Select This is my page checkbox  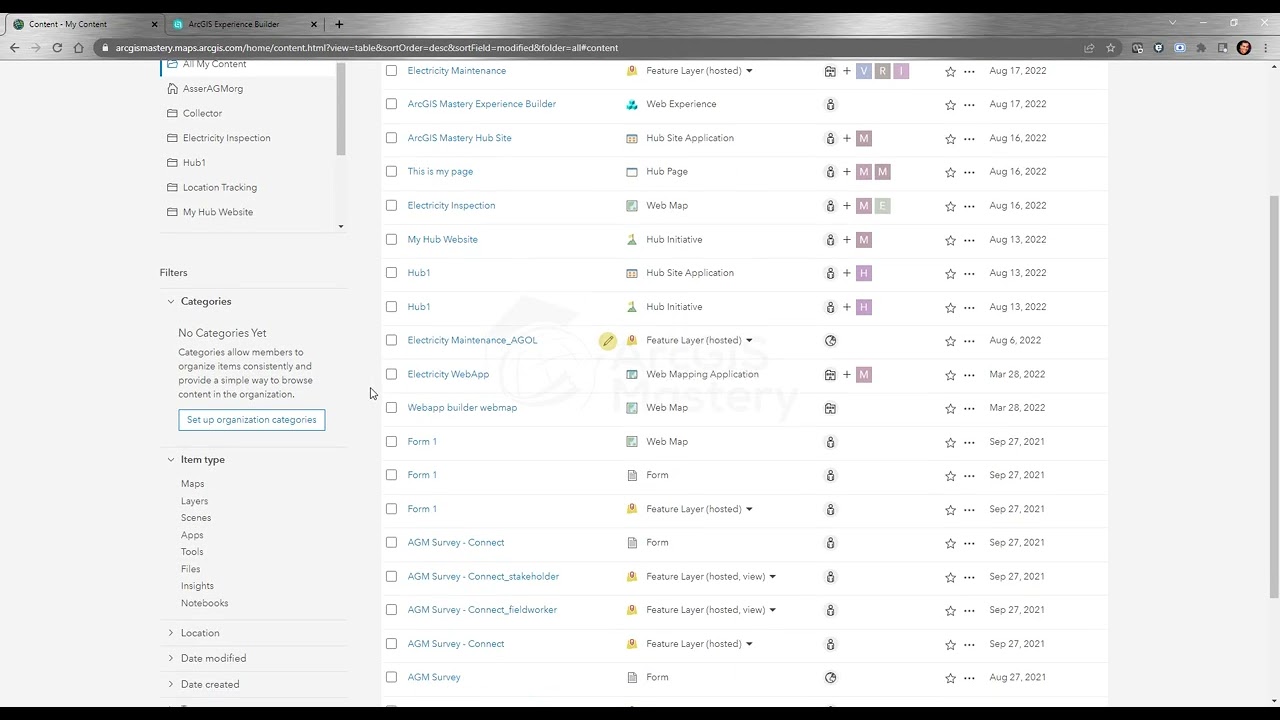pos(391,172)
